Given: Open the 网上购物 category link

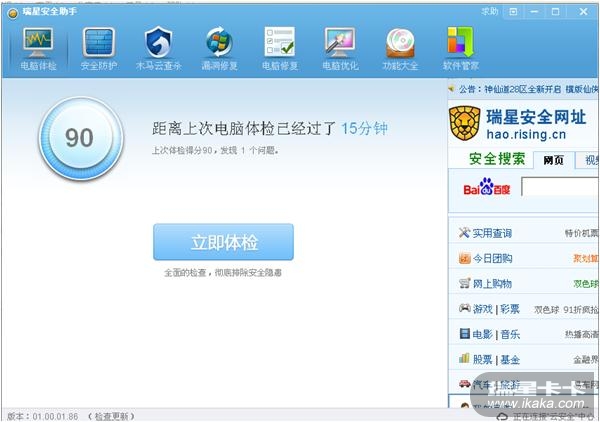Looking at the screenshot, I should click(x=492, y=284).
